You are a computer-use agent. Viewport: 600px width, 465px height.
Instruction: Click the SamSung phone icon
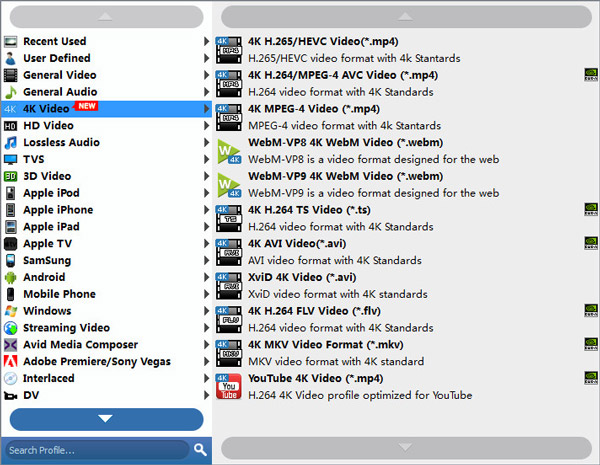tap(10, 260)
